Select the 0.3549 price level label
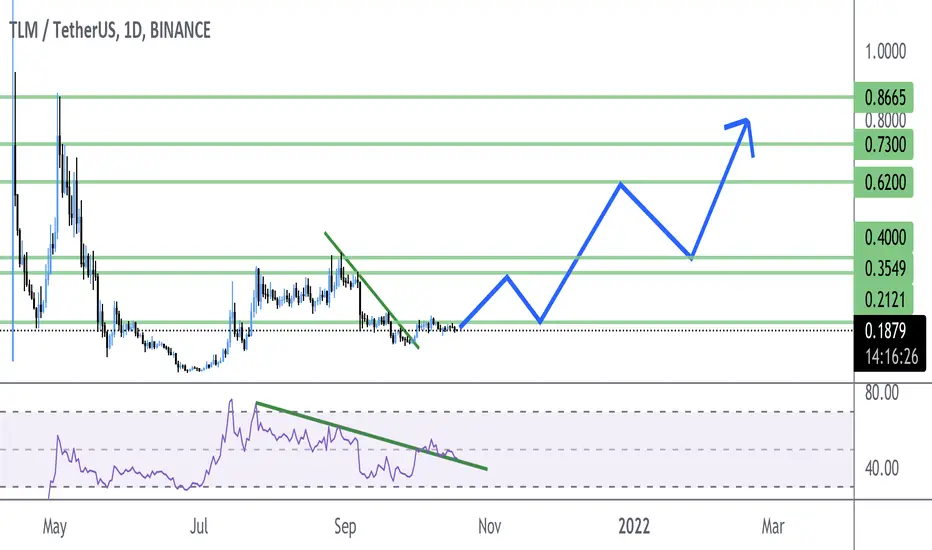The width and height of the screenshot is (932, 550). [x=884, y=268]
